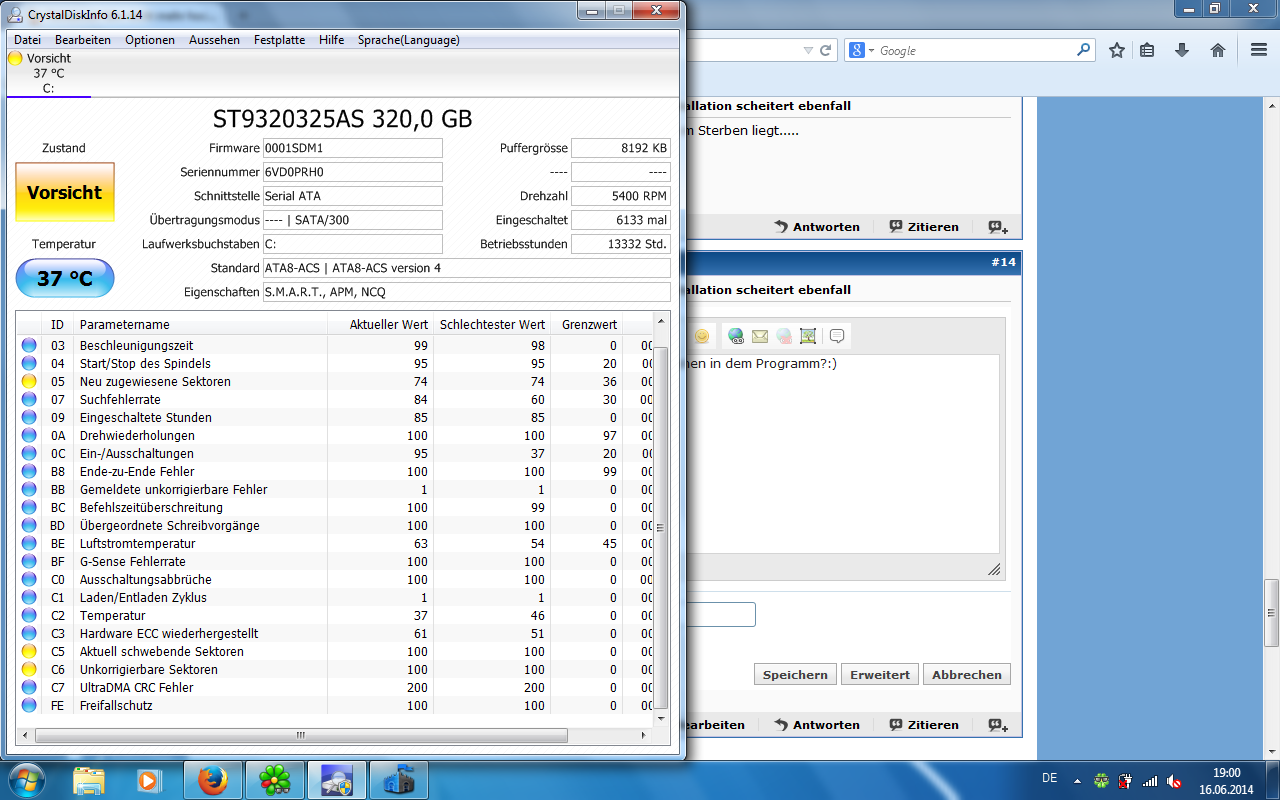Click the SMART list horizontal scrollbar thumb

tap(301, 735)
